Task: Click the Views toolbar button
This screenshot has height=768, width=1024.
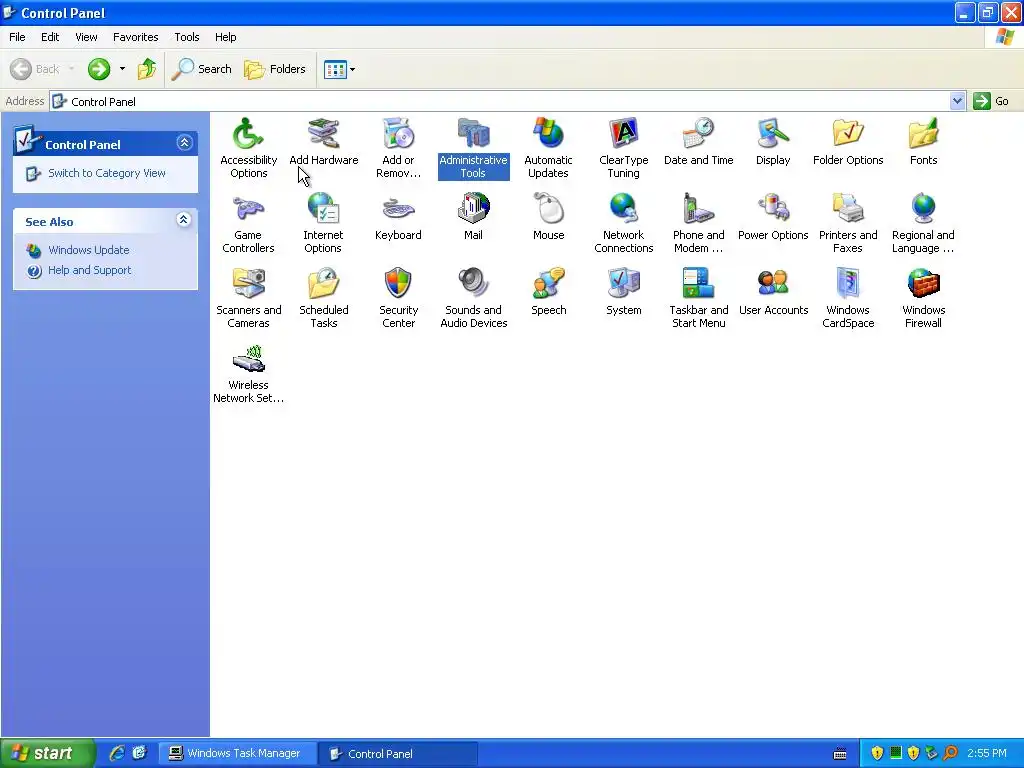Action: (335, 69)
